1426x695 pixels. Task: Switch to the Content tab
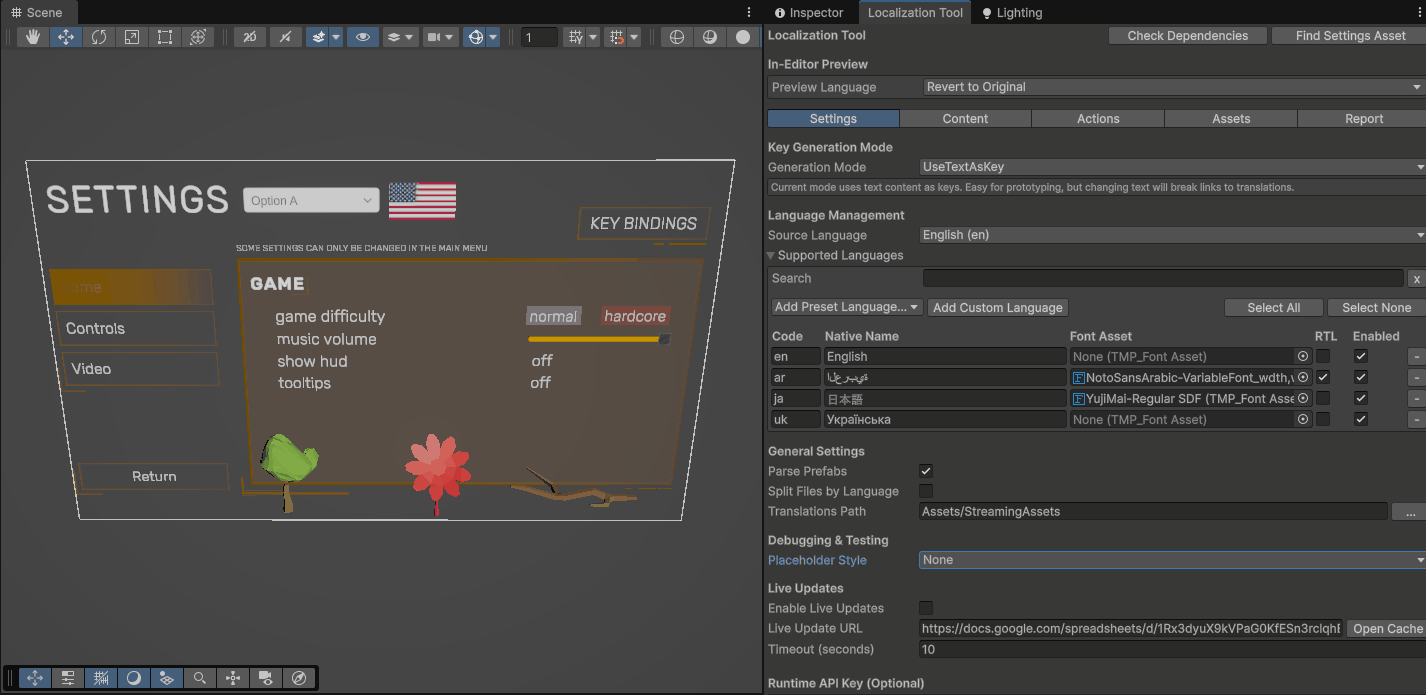964,118
